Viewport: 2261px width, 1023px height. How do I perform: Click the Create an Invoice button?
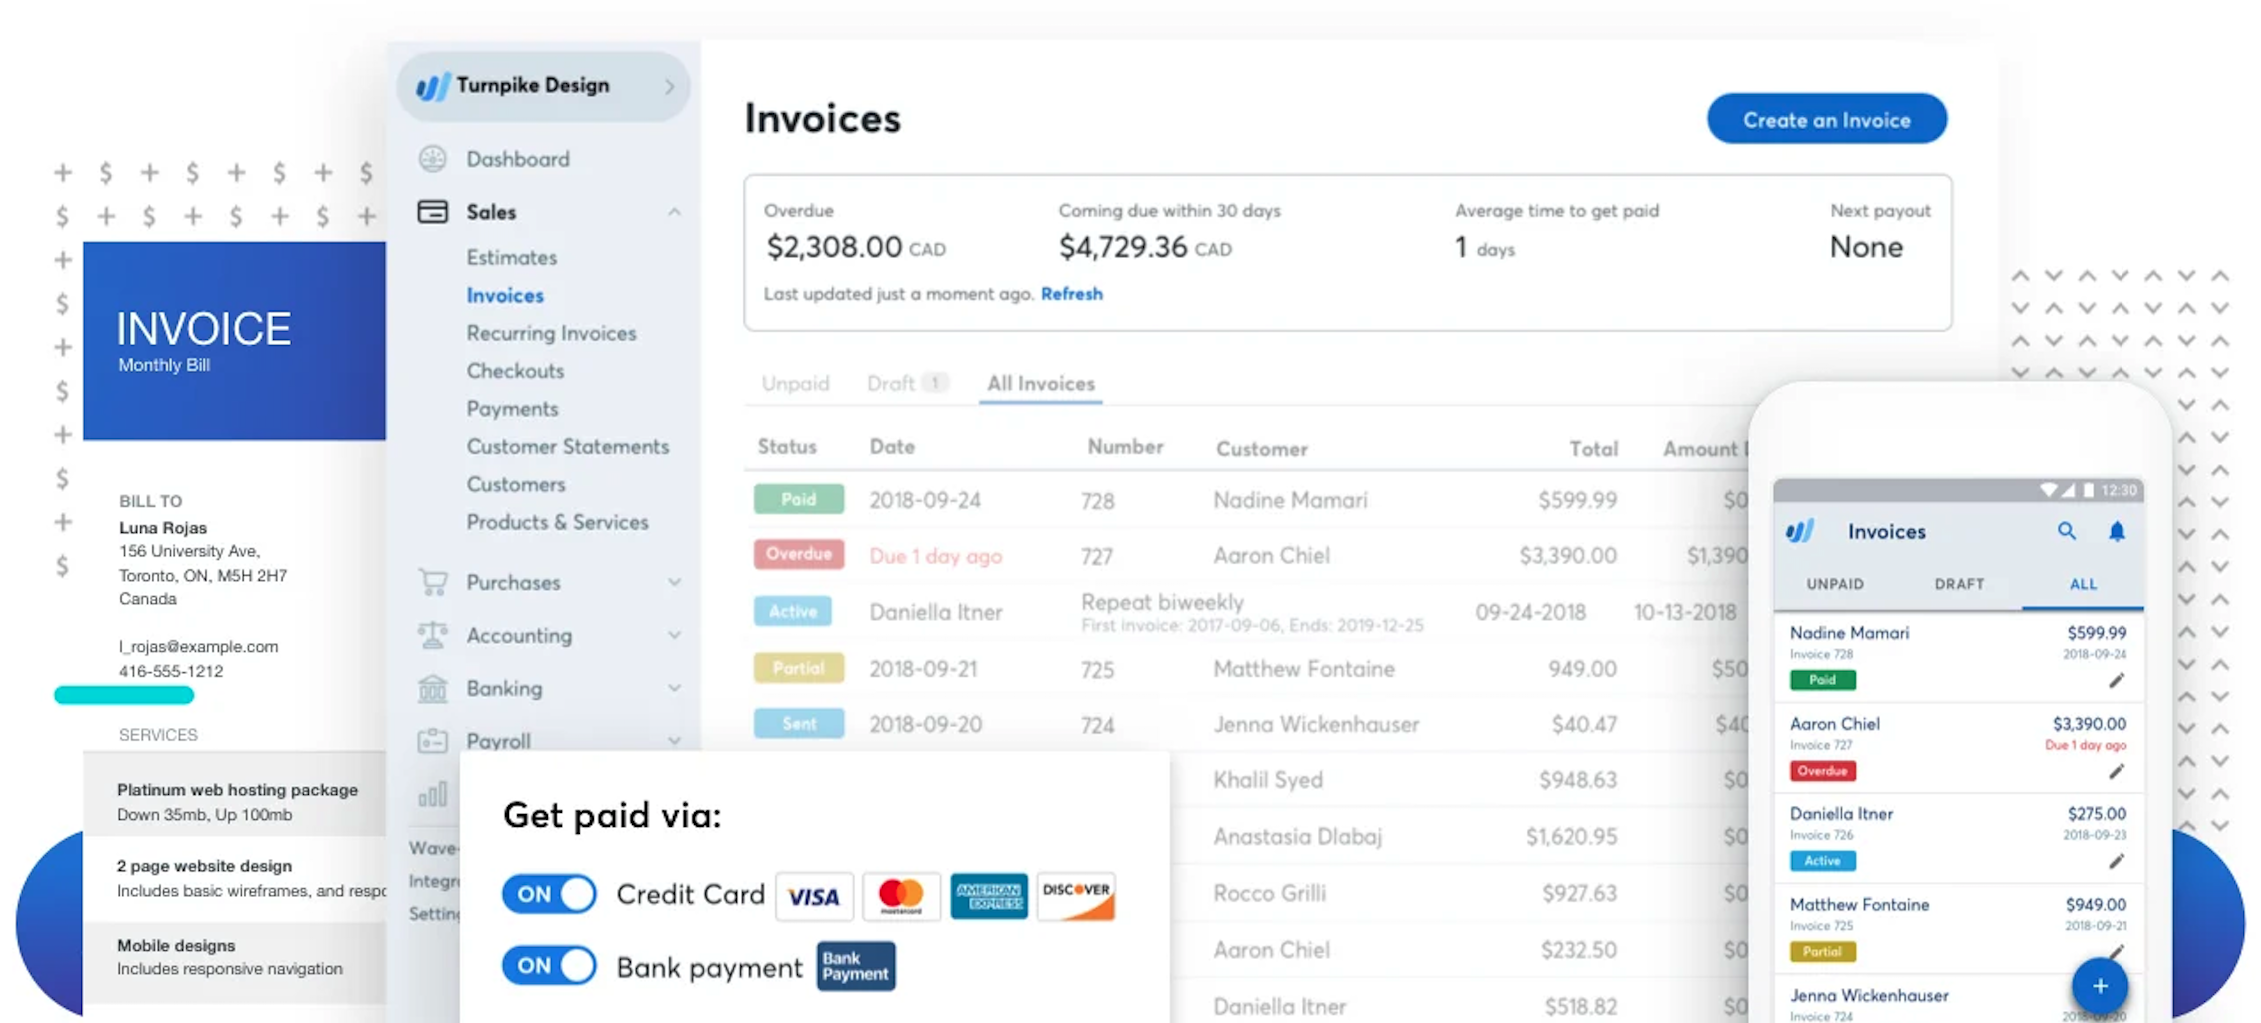[1827, 119]
